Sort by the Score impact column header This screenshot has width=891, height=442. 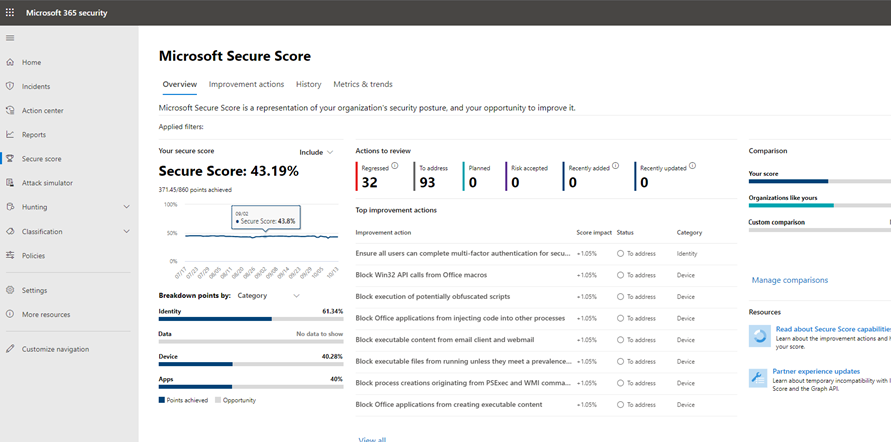pos(594,232)
